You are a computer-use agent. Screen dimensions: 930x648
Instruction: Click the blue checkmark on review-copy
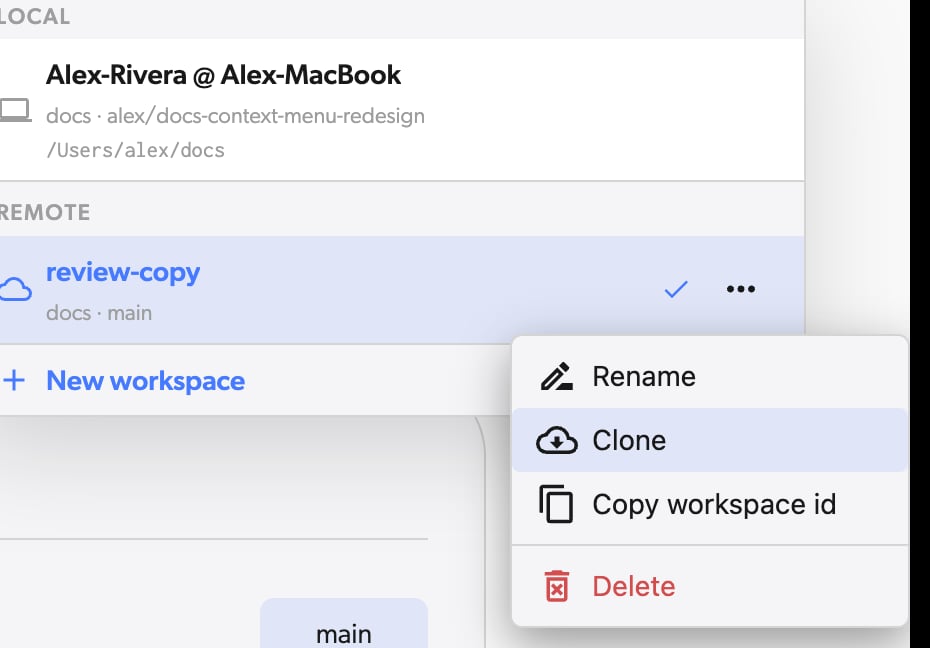676,289
